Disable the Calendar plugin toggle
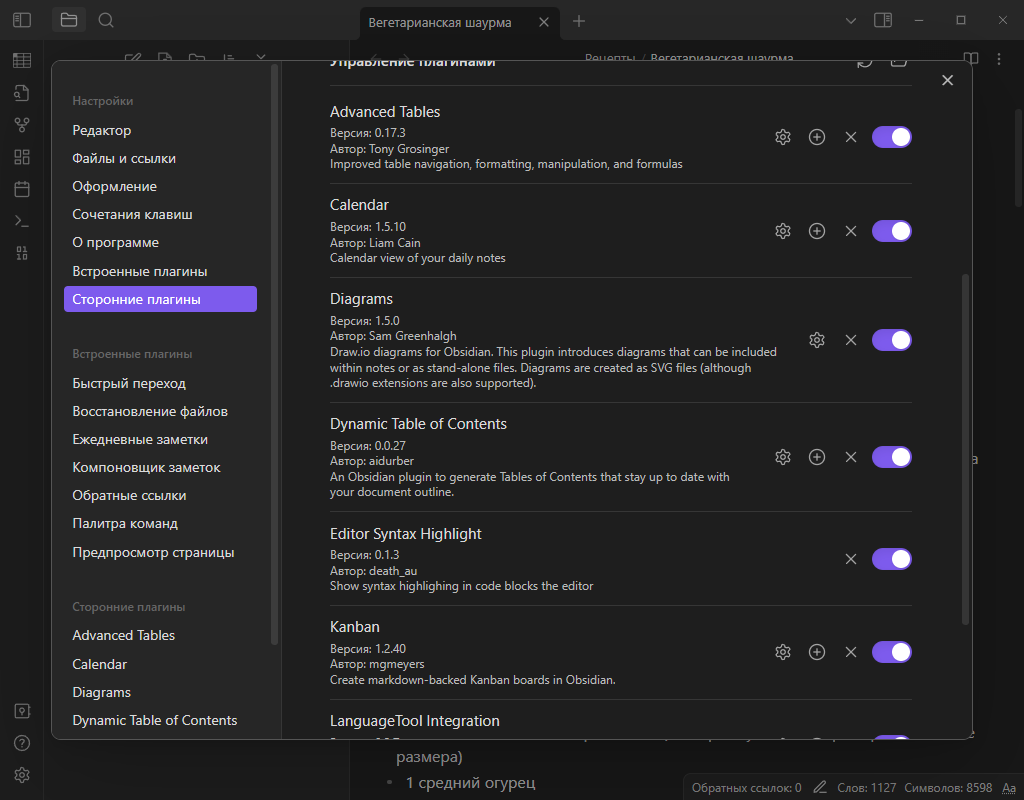1024x800 pixels. click(x=891, y=231)
